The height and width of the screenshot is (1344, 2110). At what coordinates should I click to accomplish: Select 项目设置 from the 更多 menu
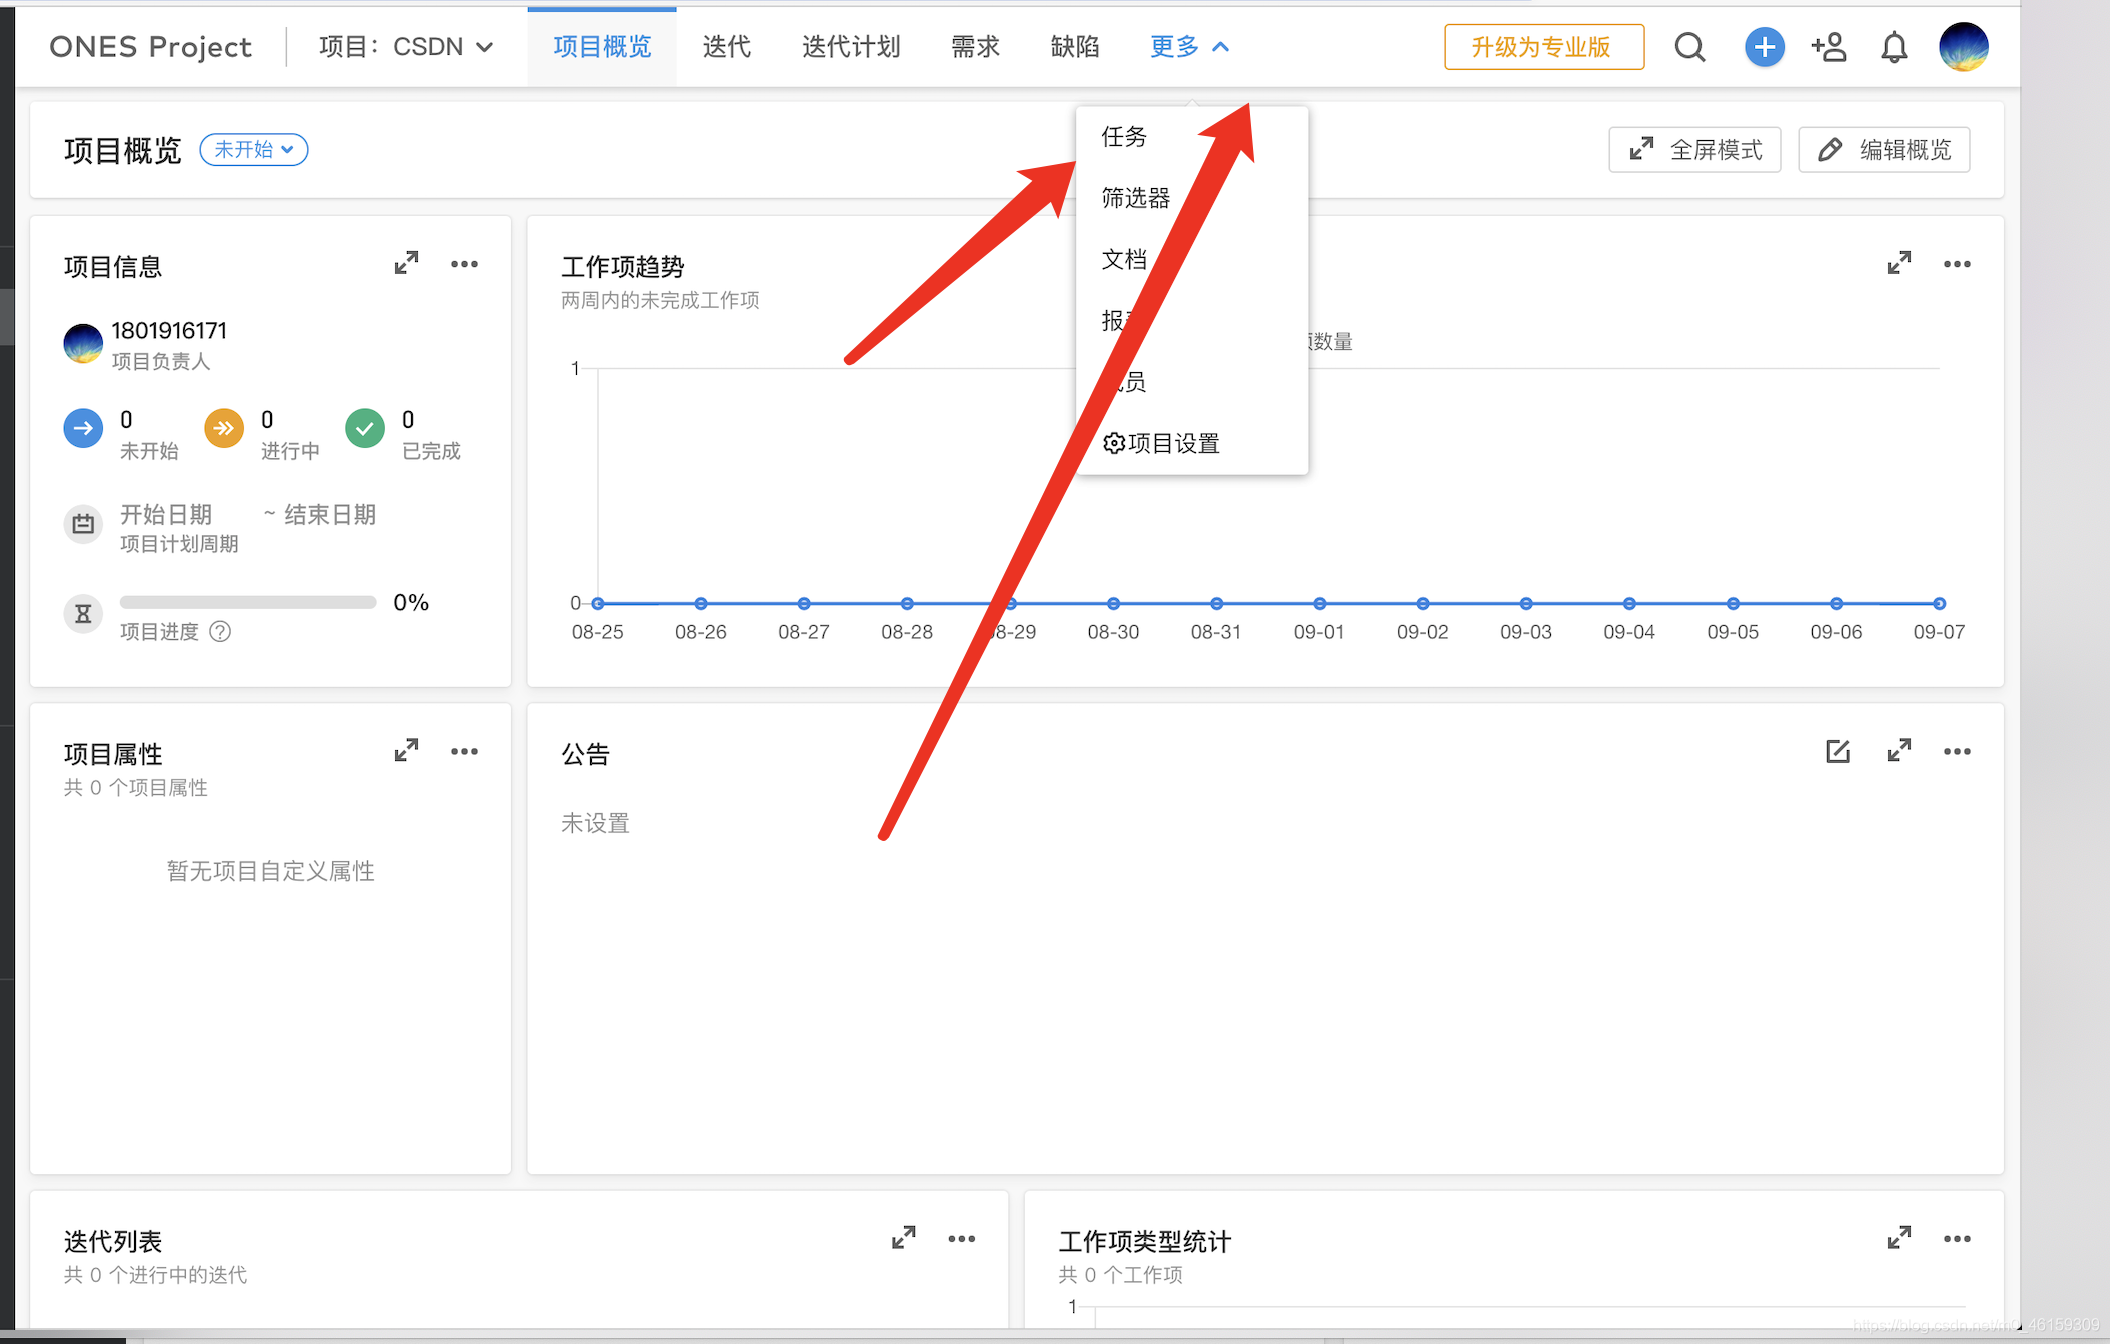tap(1191, 443)
